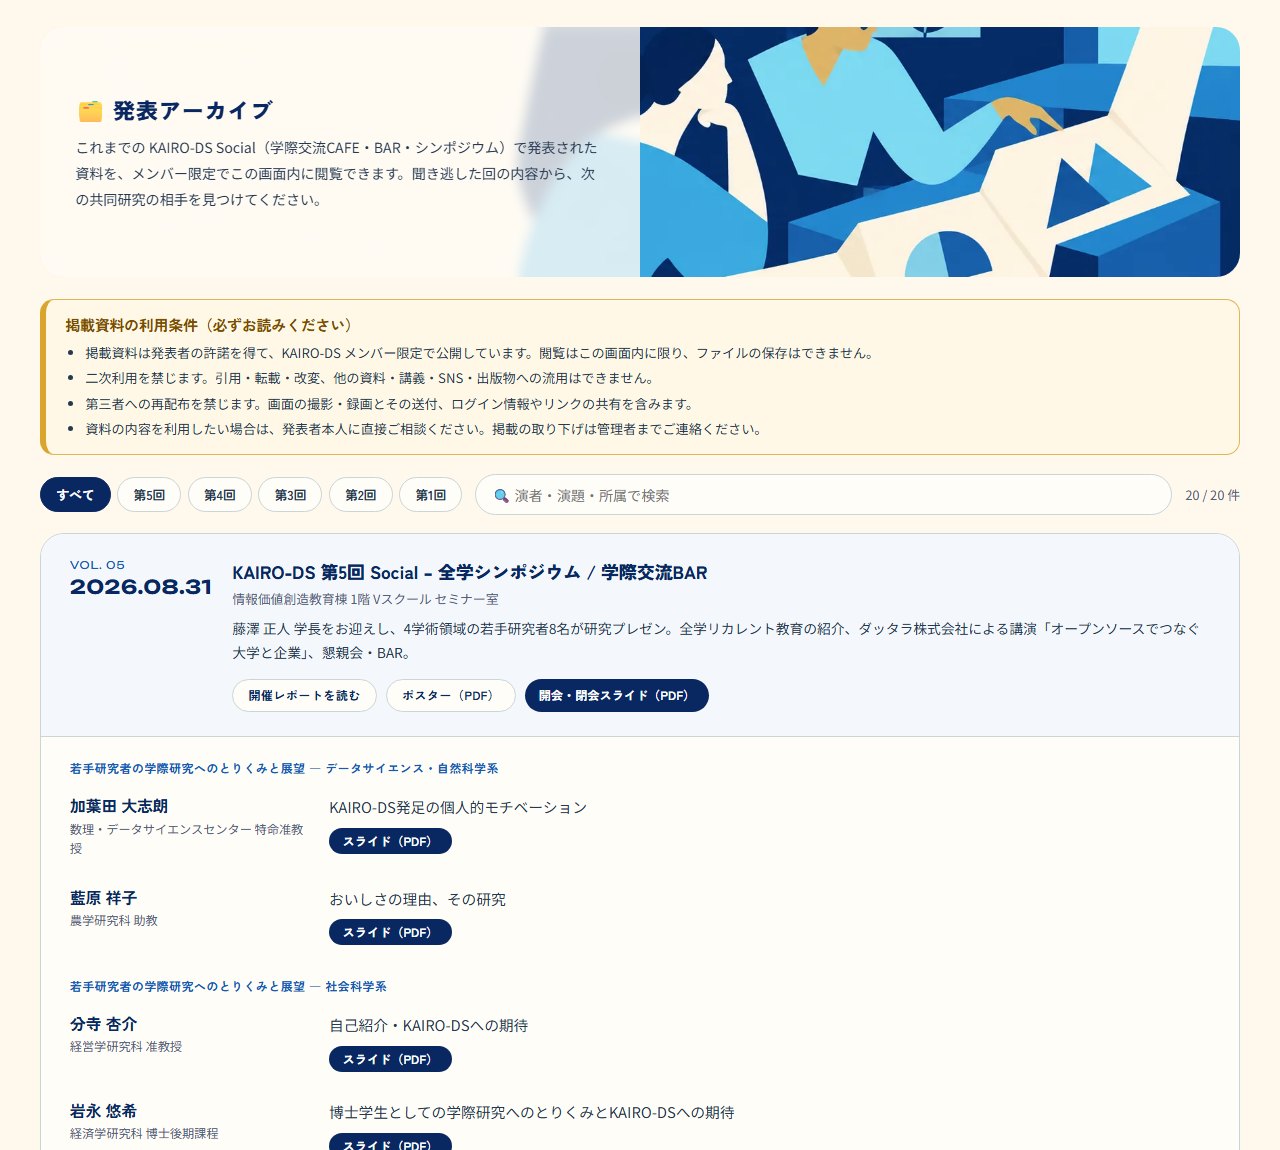Click speaker name 岩永 悠希
1280x1150 pixels.
pos(104,1111)
